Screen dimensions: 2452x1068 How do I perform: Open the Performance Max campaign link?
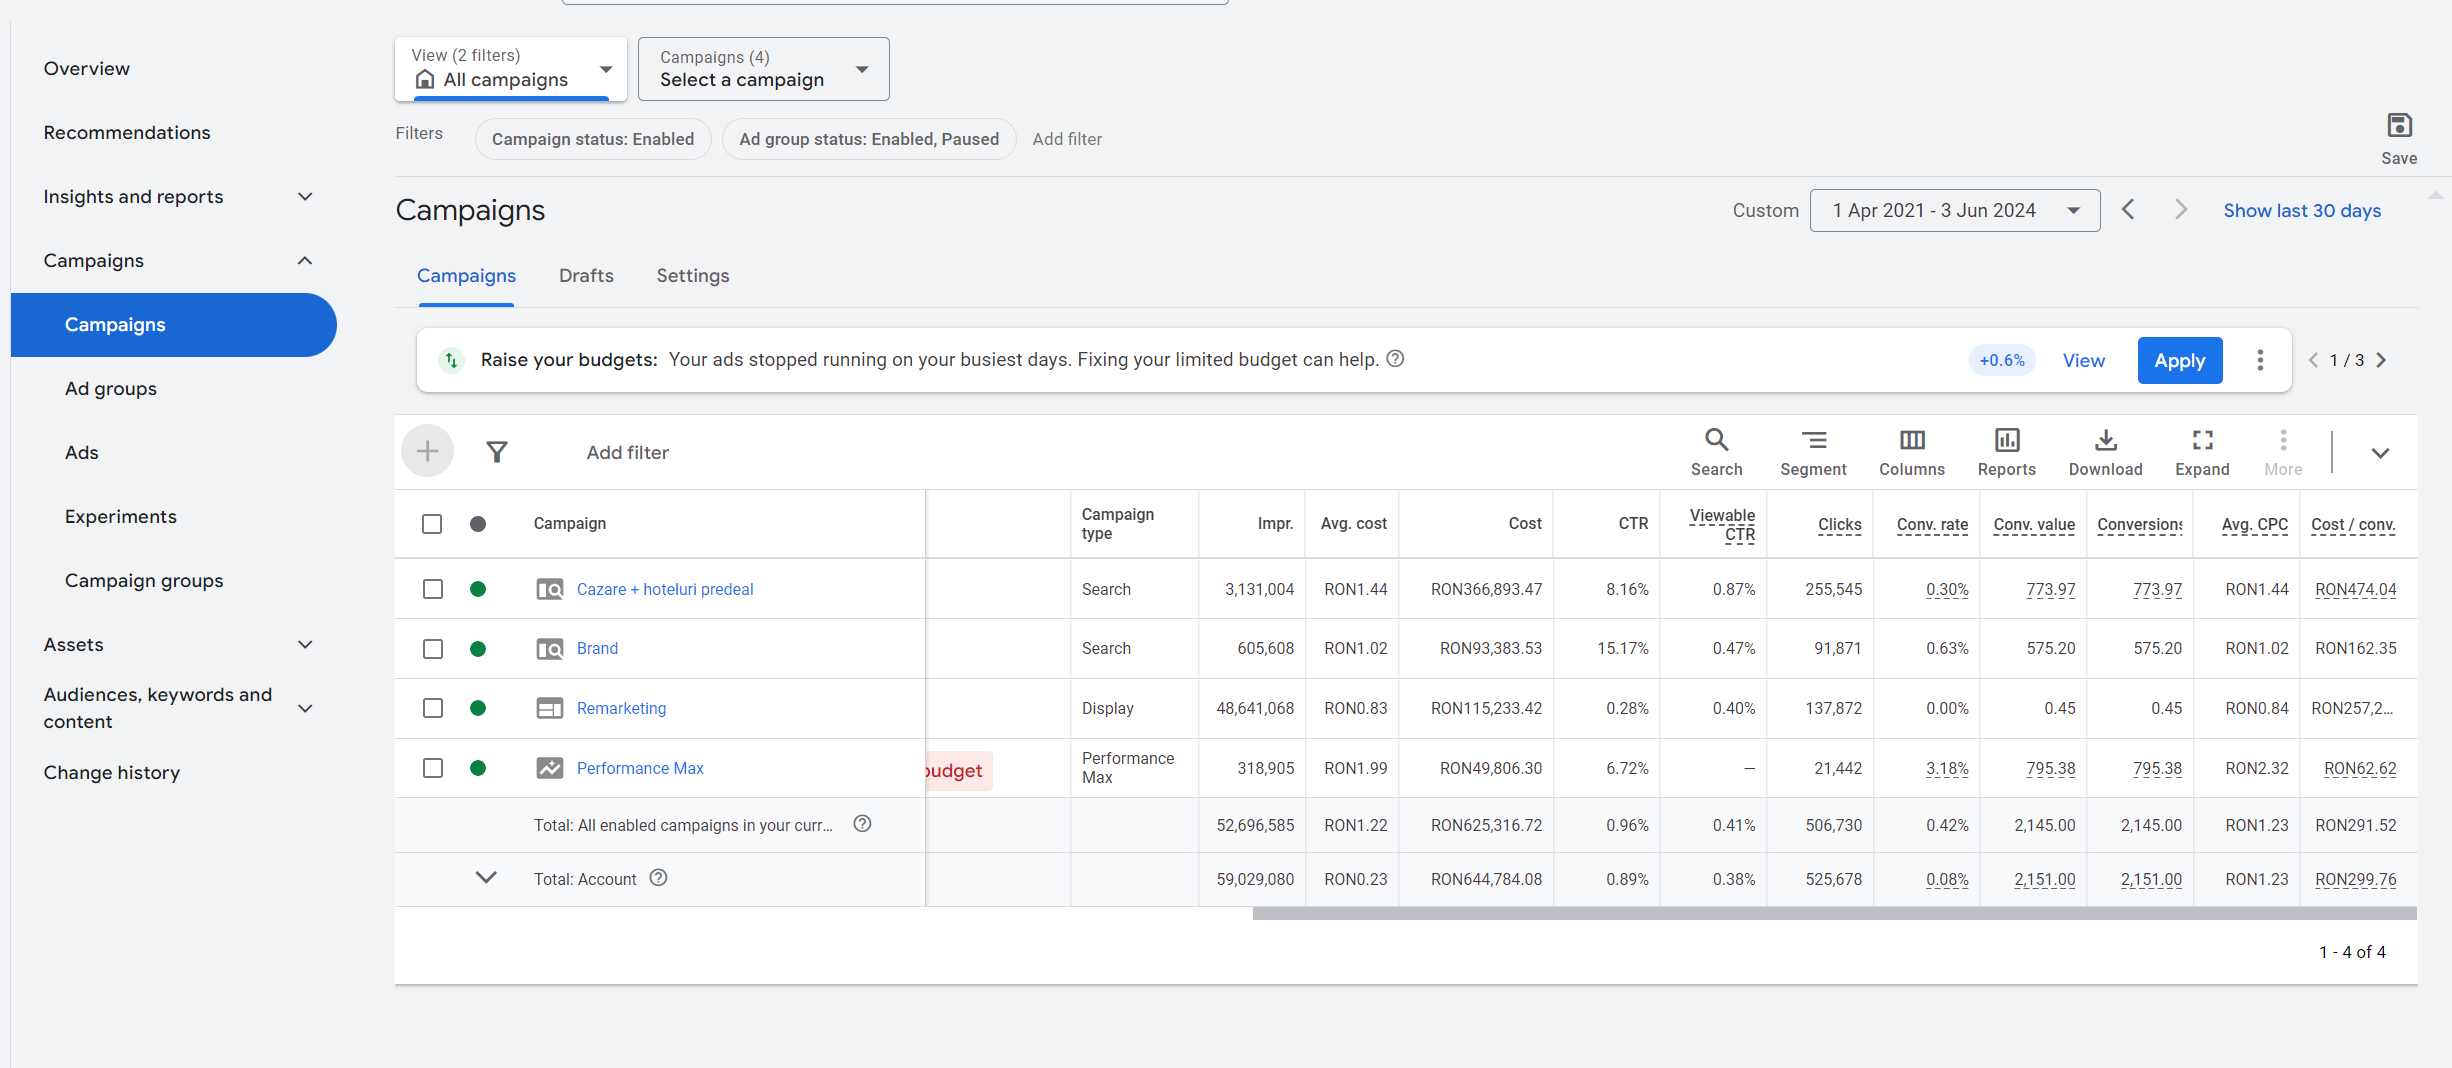(x=640, y=768)
